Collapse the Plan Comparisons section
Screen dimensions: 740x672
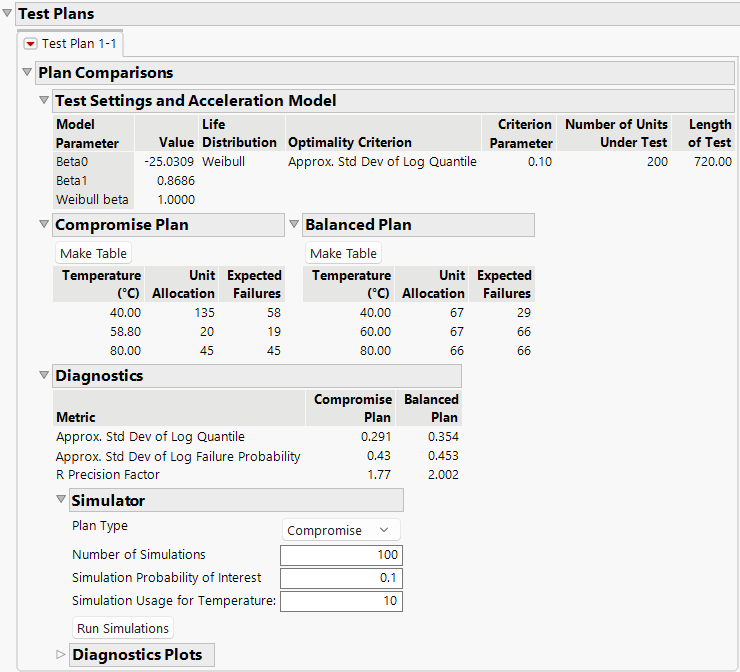point(27,72)
